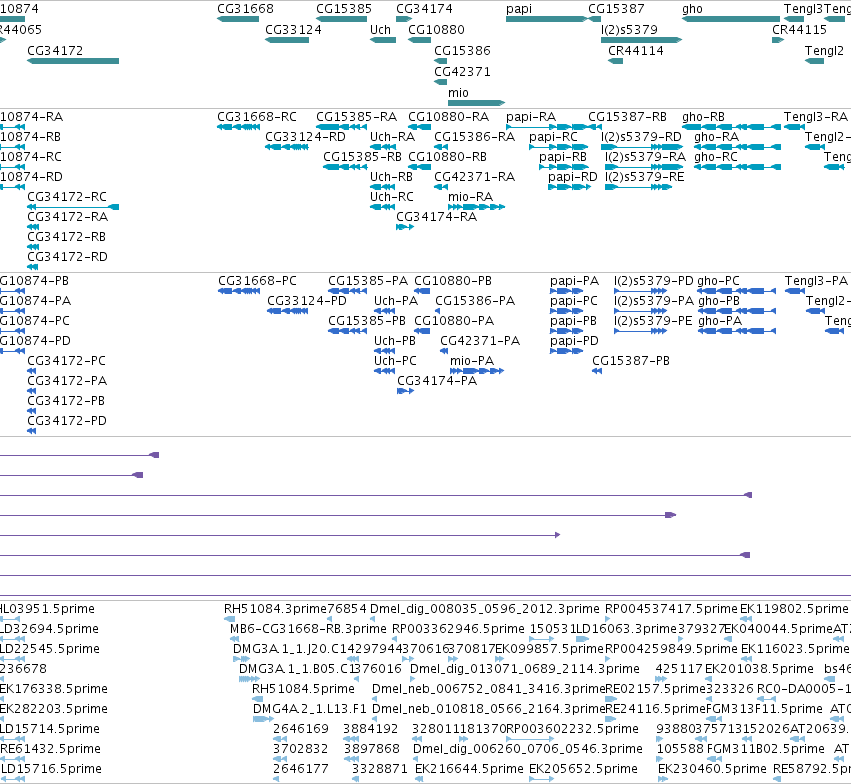Select transcript CG15387-RB
This screenshot has width=851, height=784.
[627, 117]
